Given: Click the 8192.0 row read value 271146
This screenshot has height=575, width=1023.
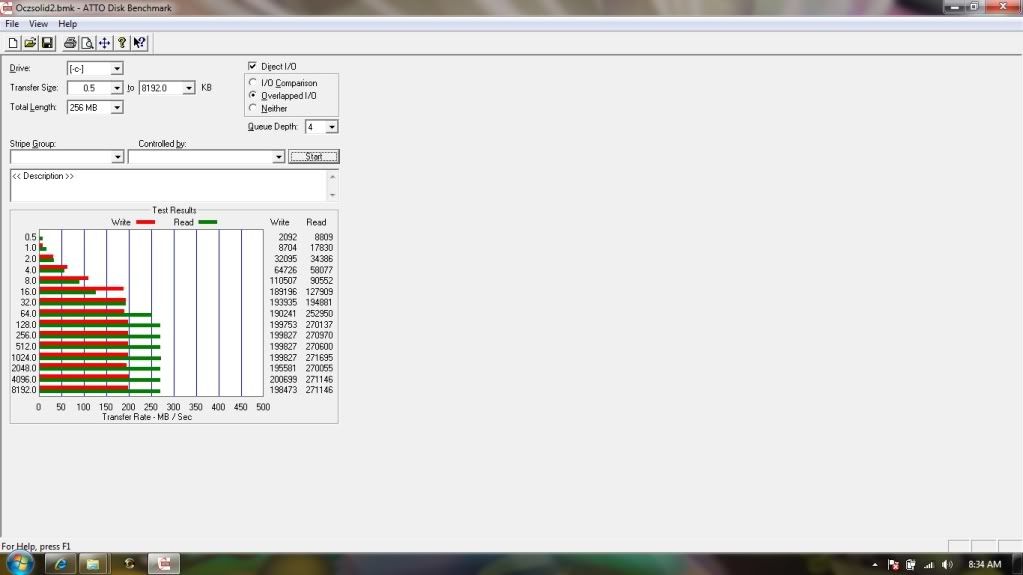Looking at the screenshot, I should click(319, 390).
